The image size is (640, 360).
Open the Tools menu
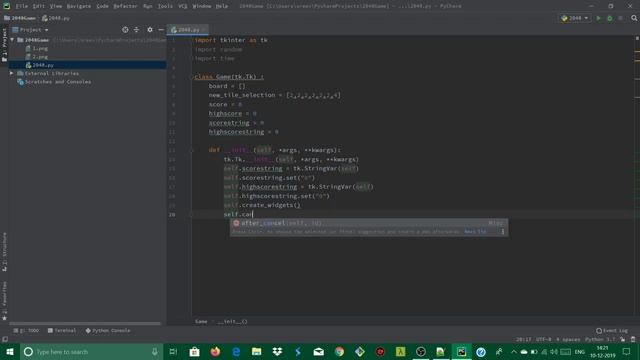pos(165,6)
